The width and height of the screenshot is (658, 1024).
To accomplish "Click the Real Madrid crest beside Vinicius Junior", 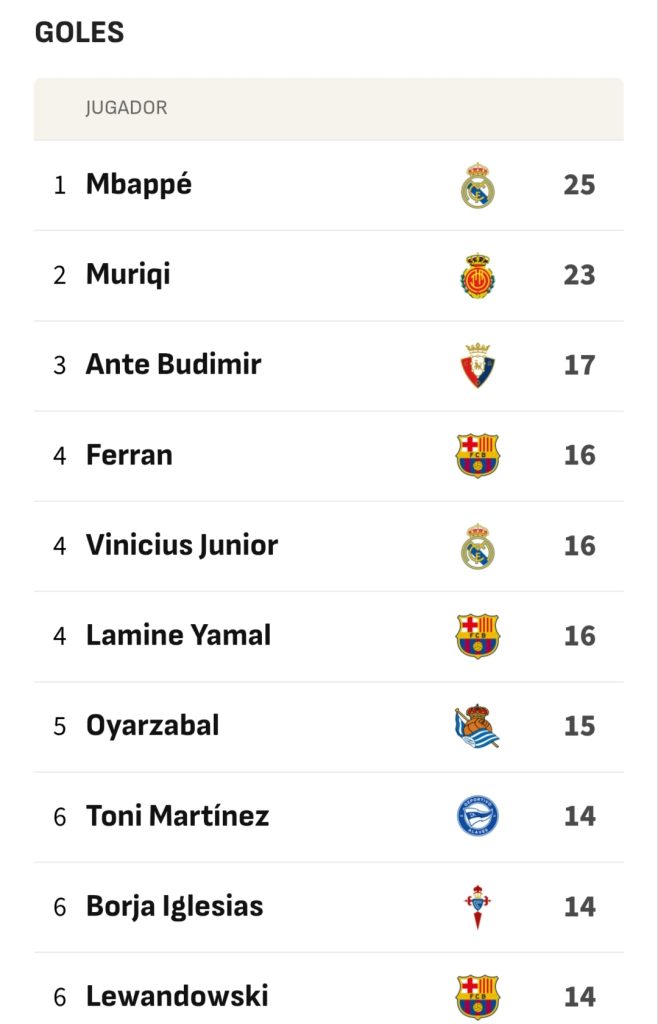I will (x=478, y=546).
